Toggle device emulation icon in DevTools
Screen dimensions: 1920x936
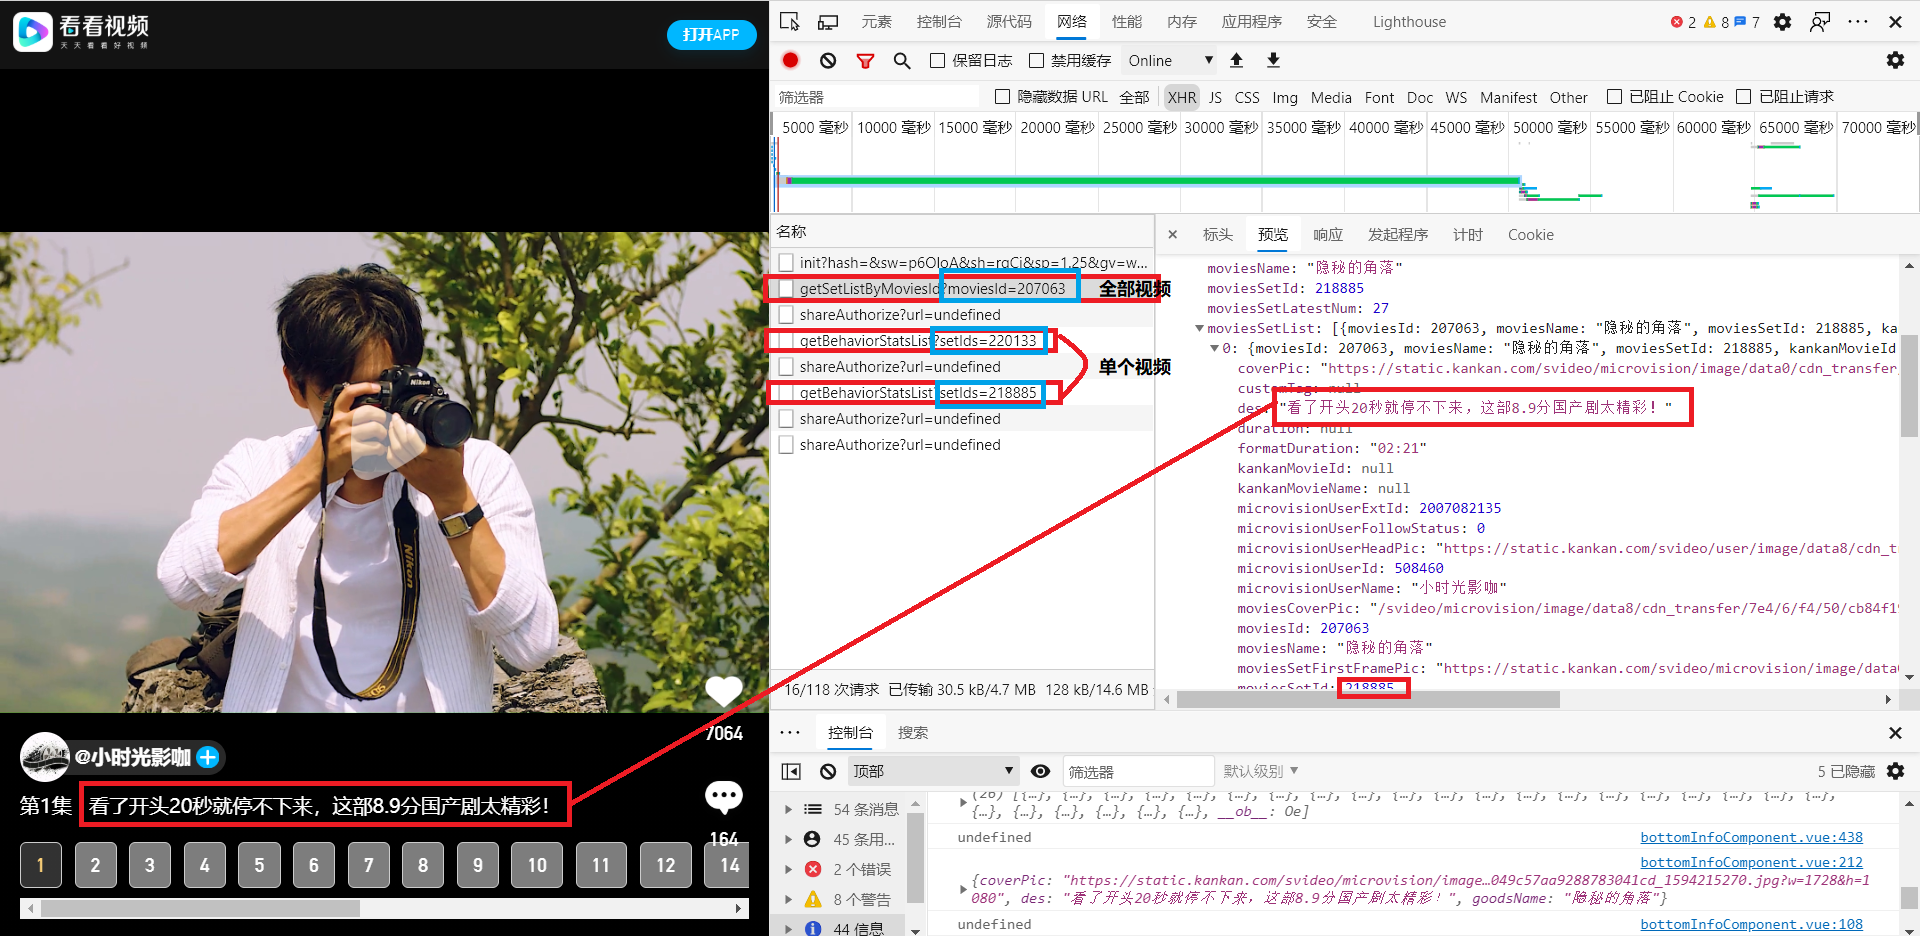(x=828, y=22)
